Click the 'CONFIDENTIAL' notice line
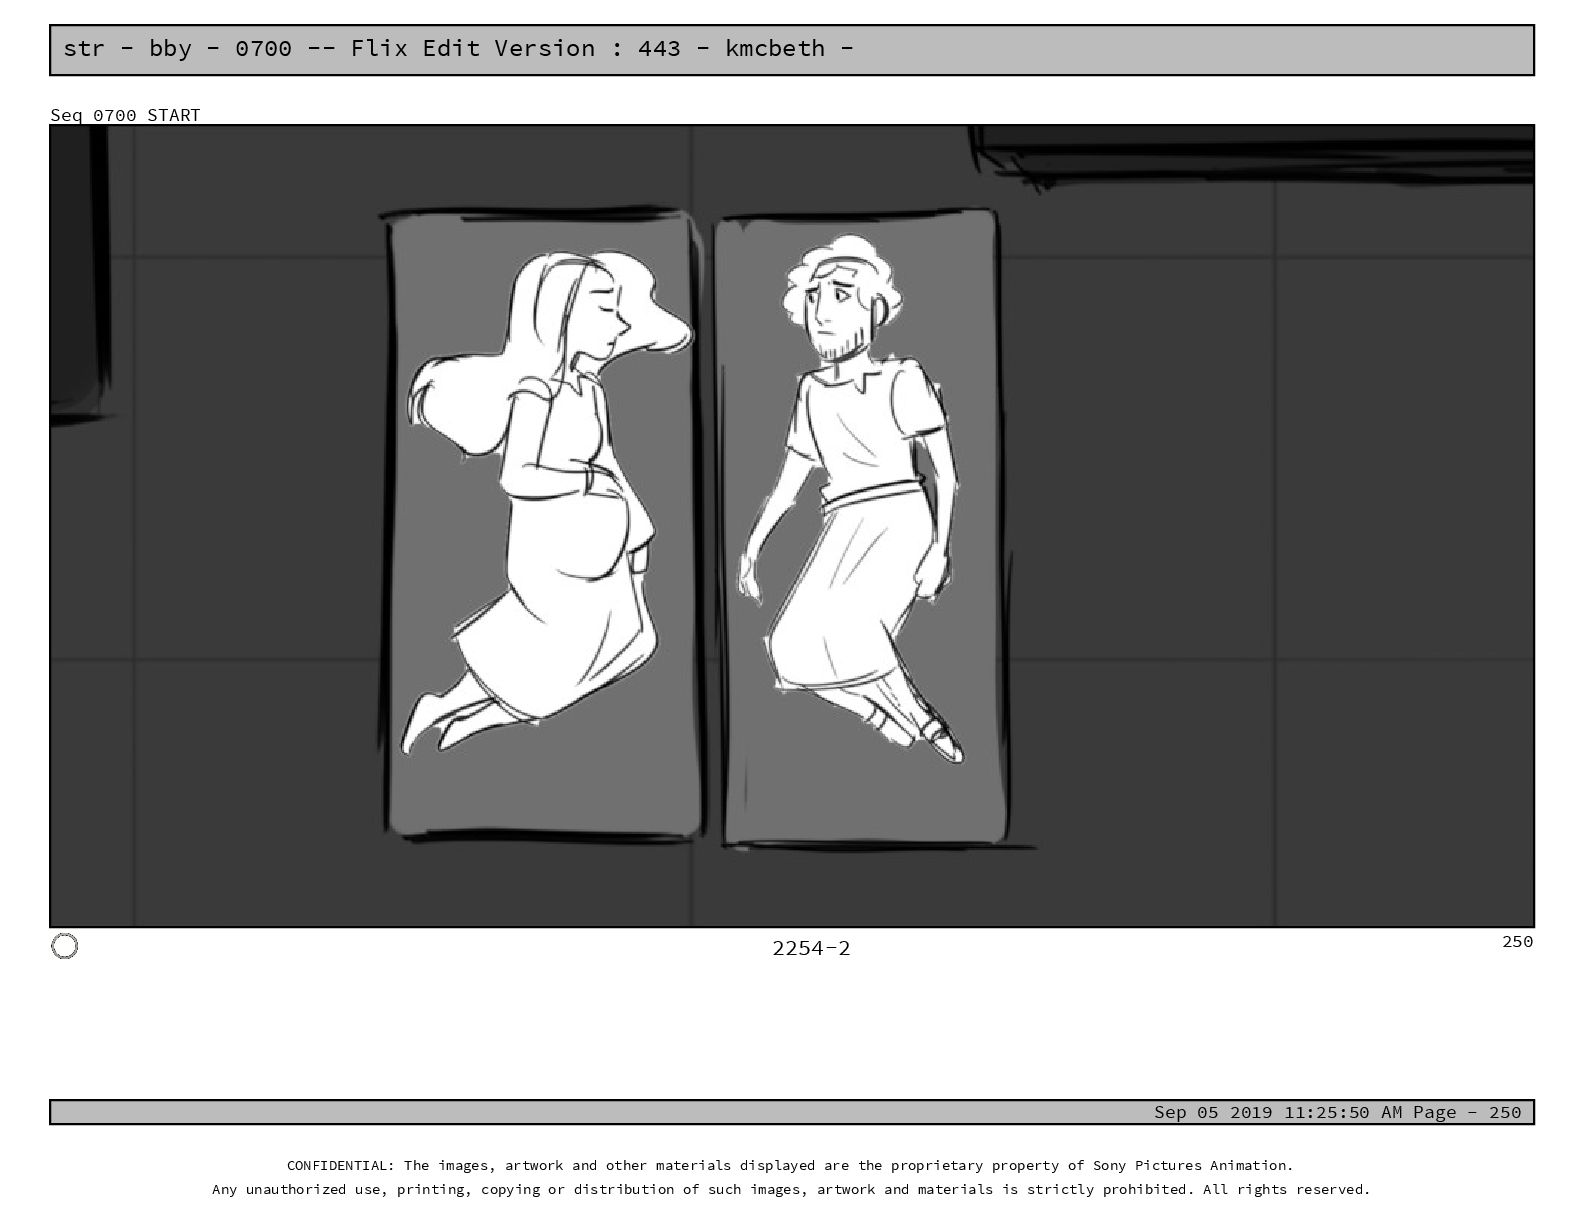Screen dimensions: 1584x1224 pyautogui.click(x=790, y=1165)
